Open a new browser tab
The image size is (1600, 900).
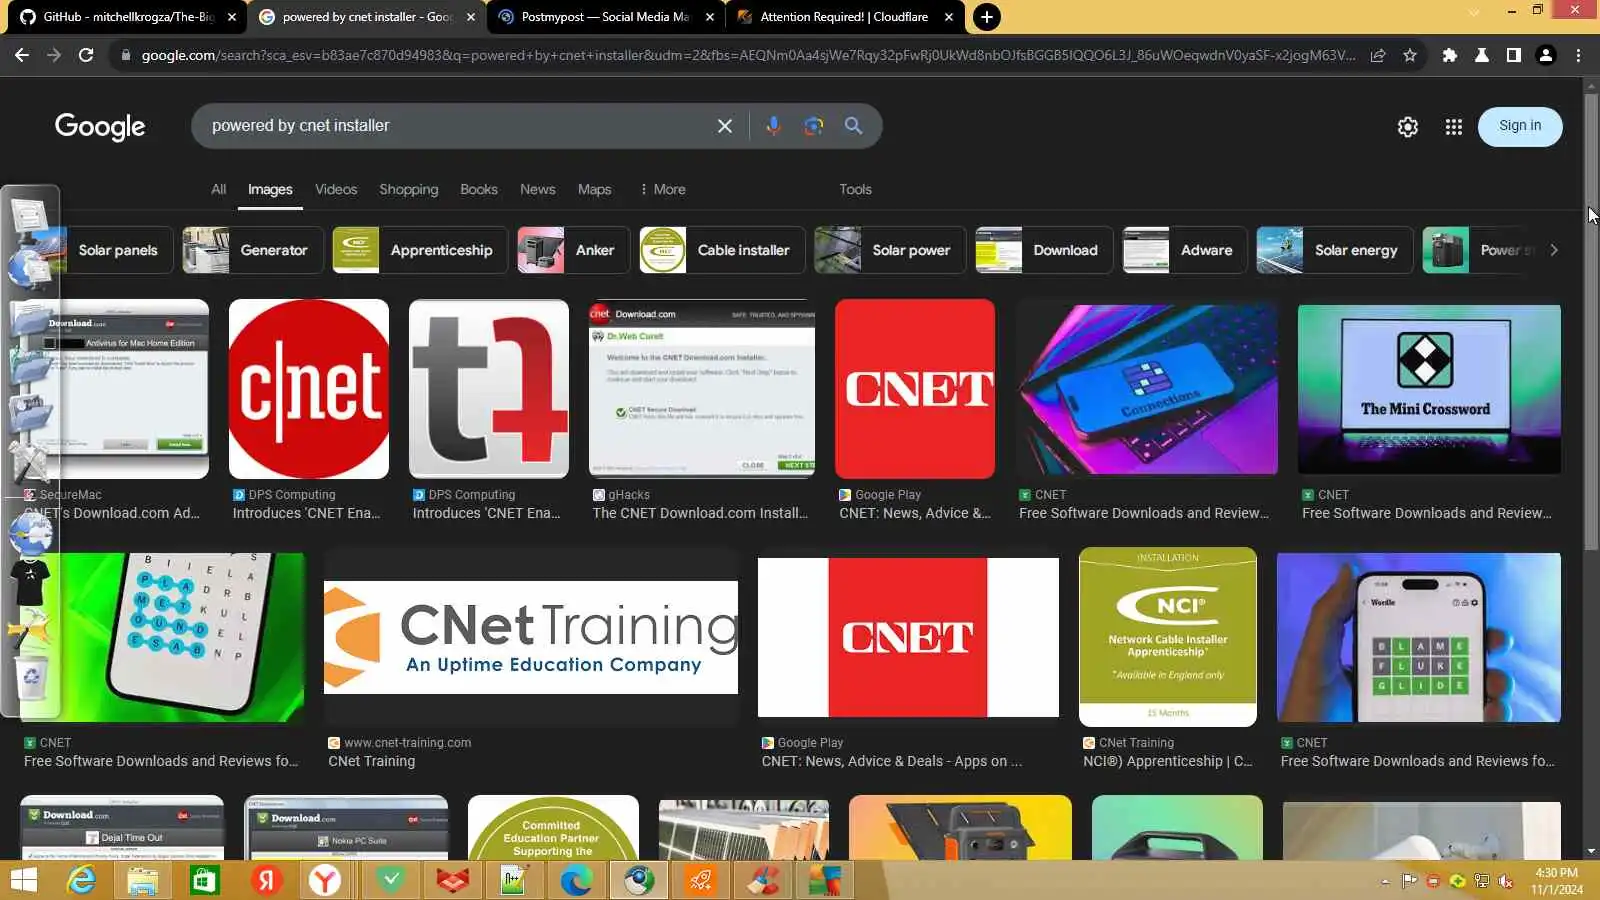click(x=987, y=17)
